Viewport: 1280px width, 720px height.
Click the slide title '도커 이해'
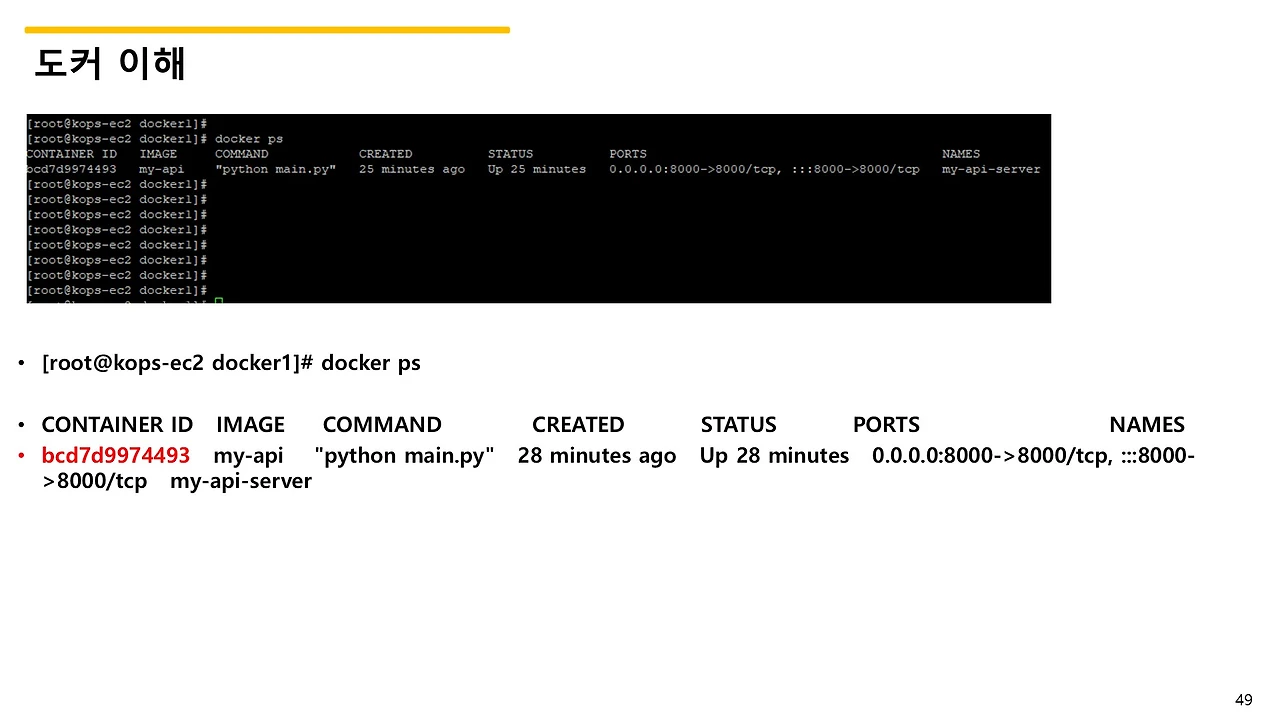click(x=110, y=63)
